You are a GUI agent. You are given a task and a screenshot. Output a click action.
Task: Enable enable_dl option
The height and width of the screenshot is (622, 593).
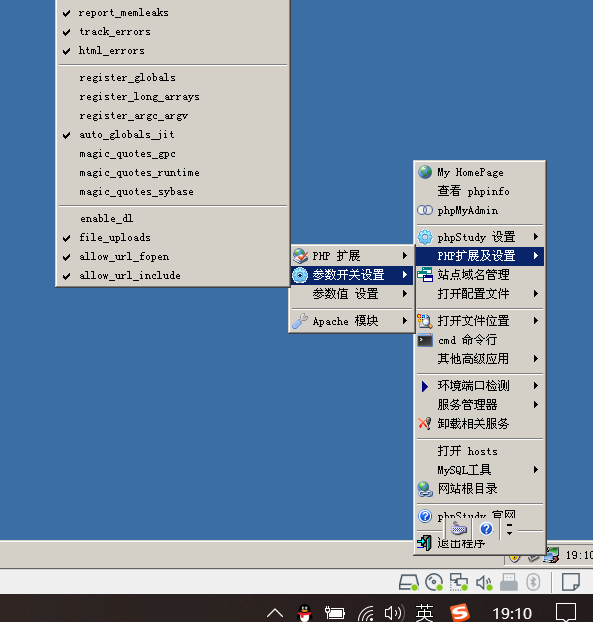pyautogui.click(x=172, y=219)
